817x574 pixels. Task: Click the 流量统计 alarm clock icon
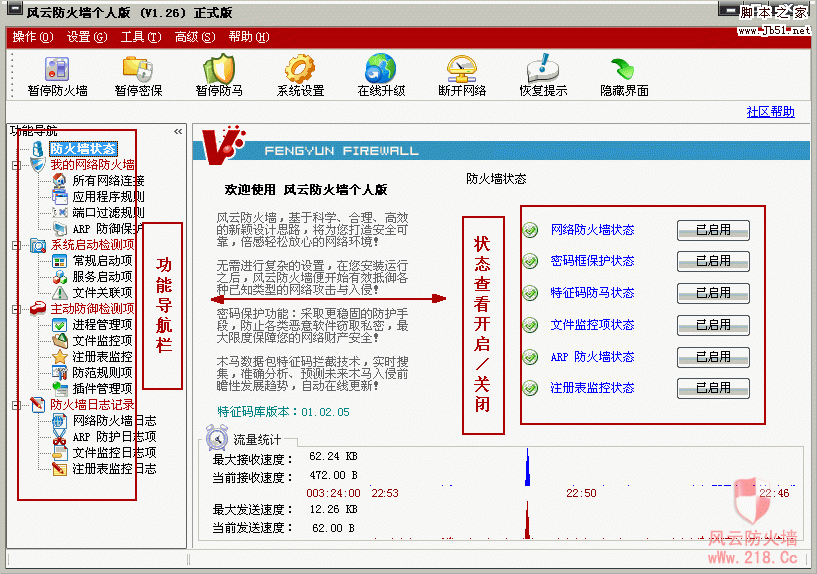217,438
